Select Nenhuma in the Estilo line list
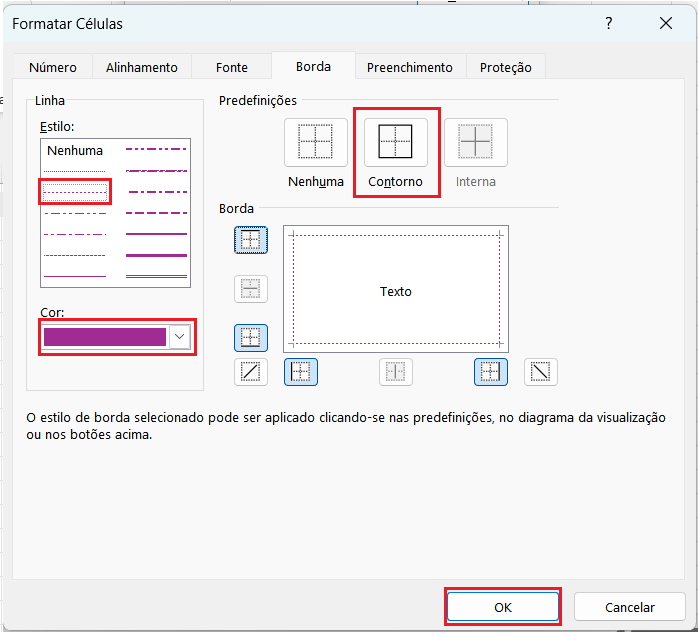Image resolution: width=698 pixels, height=632 pixels. pyautogui.click(x=75, y=151)
